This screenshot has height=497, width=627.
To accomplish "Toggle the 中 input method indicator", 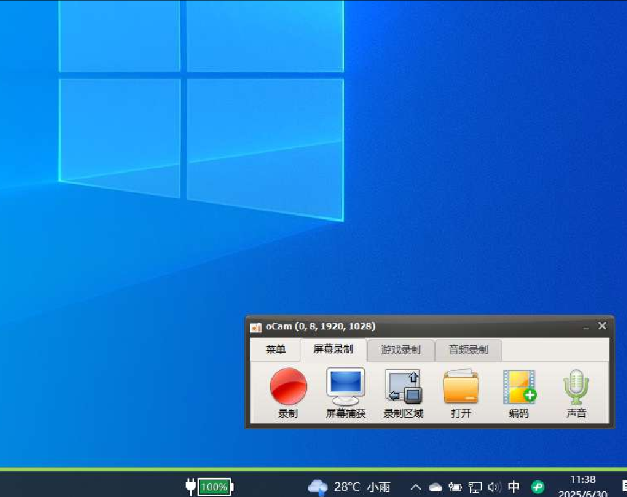I will coord(514,487).
